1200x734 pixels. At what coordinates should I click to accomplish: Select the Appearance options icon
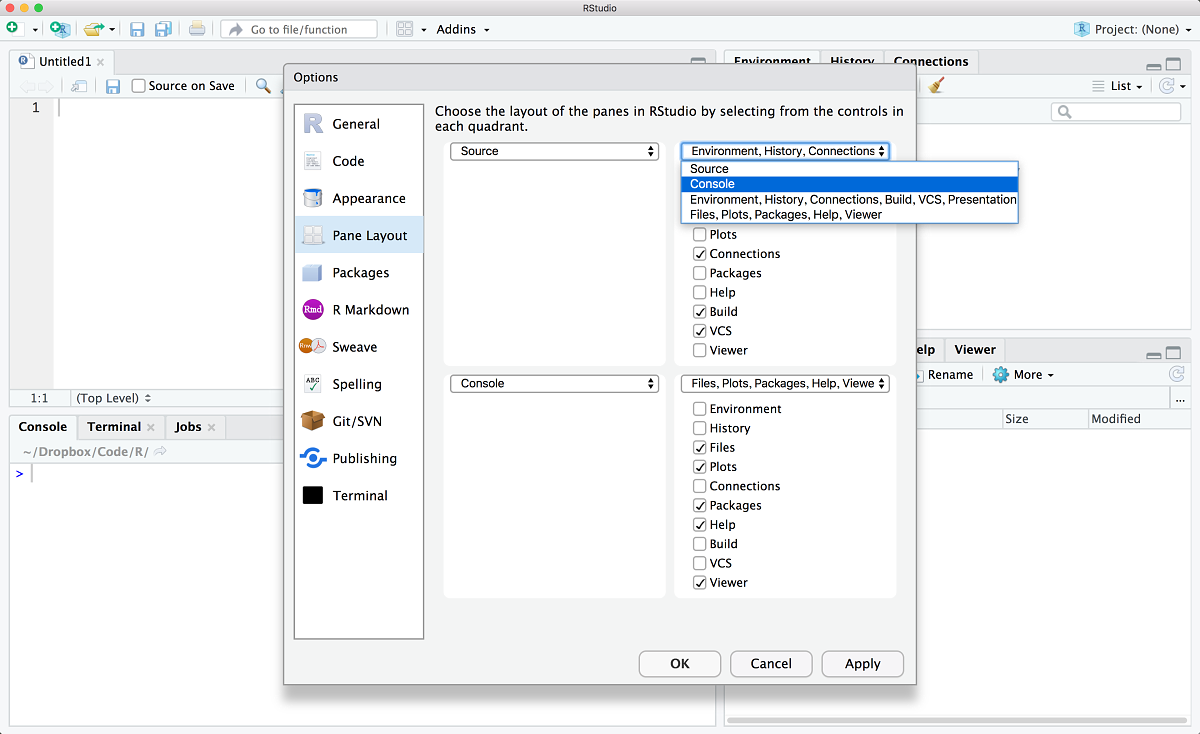[313, 198]
